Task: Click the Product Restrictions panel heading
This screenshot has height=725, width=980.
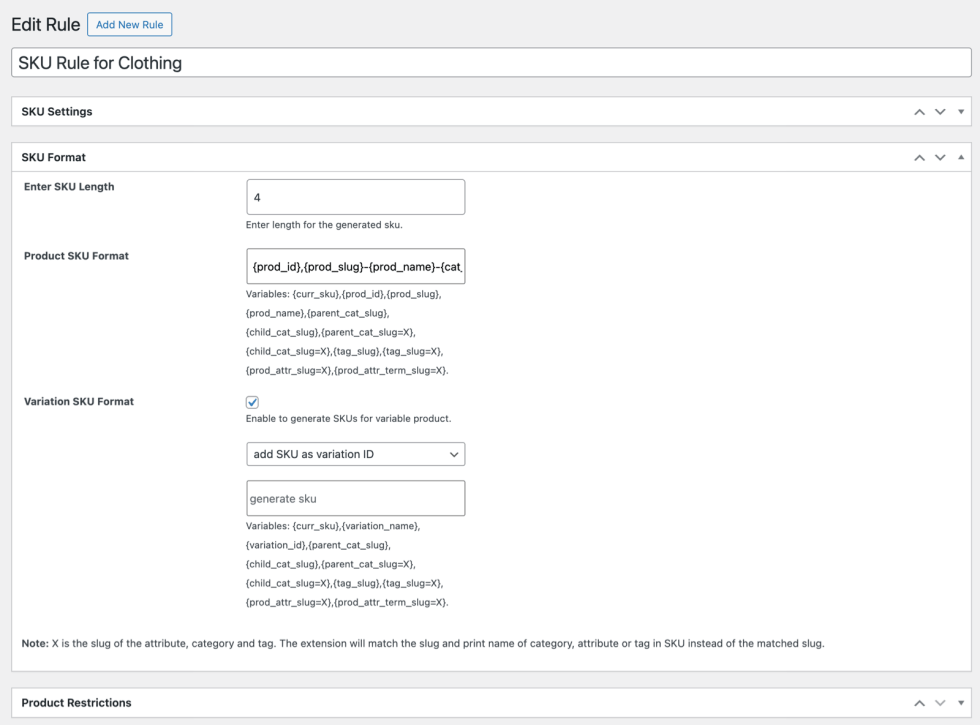Action: 76,703
